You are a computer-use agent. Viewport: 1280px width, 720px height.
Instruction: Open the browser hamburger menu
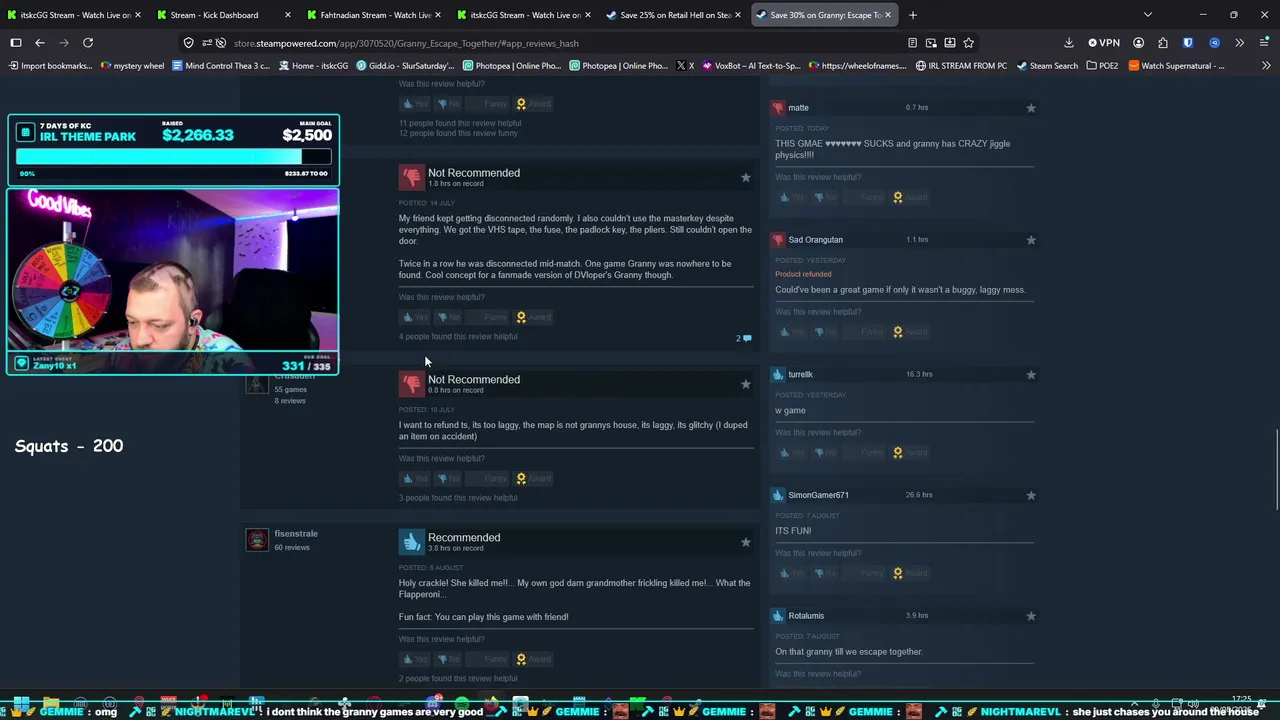tap(1264, 43)
